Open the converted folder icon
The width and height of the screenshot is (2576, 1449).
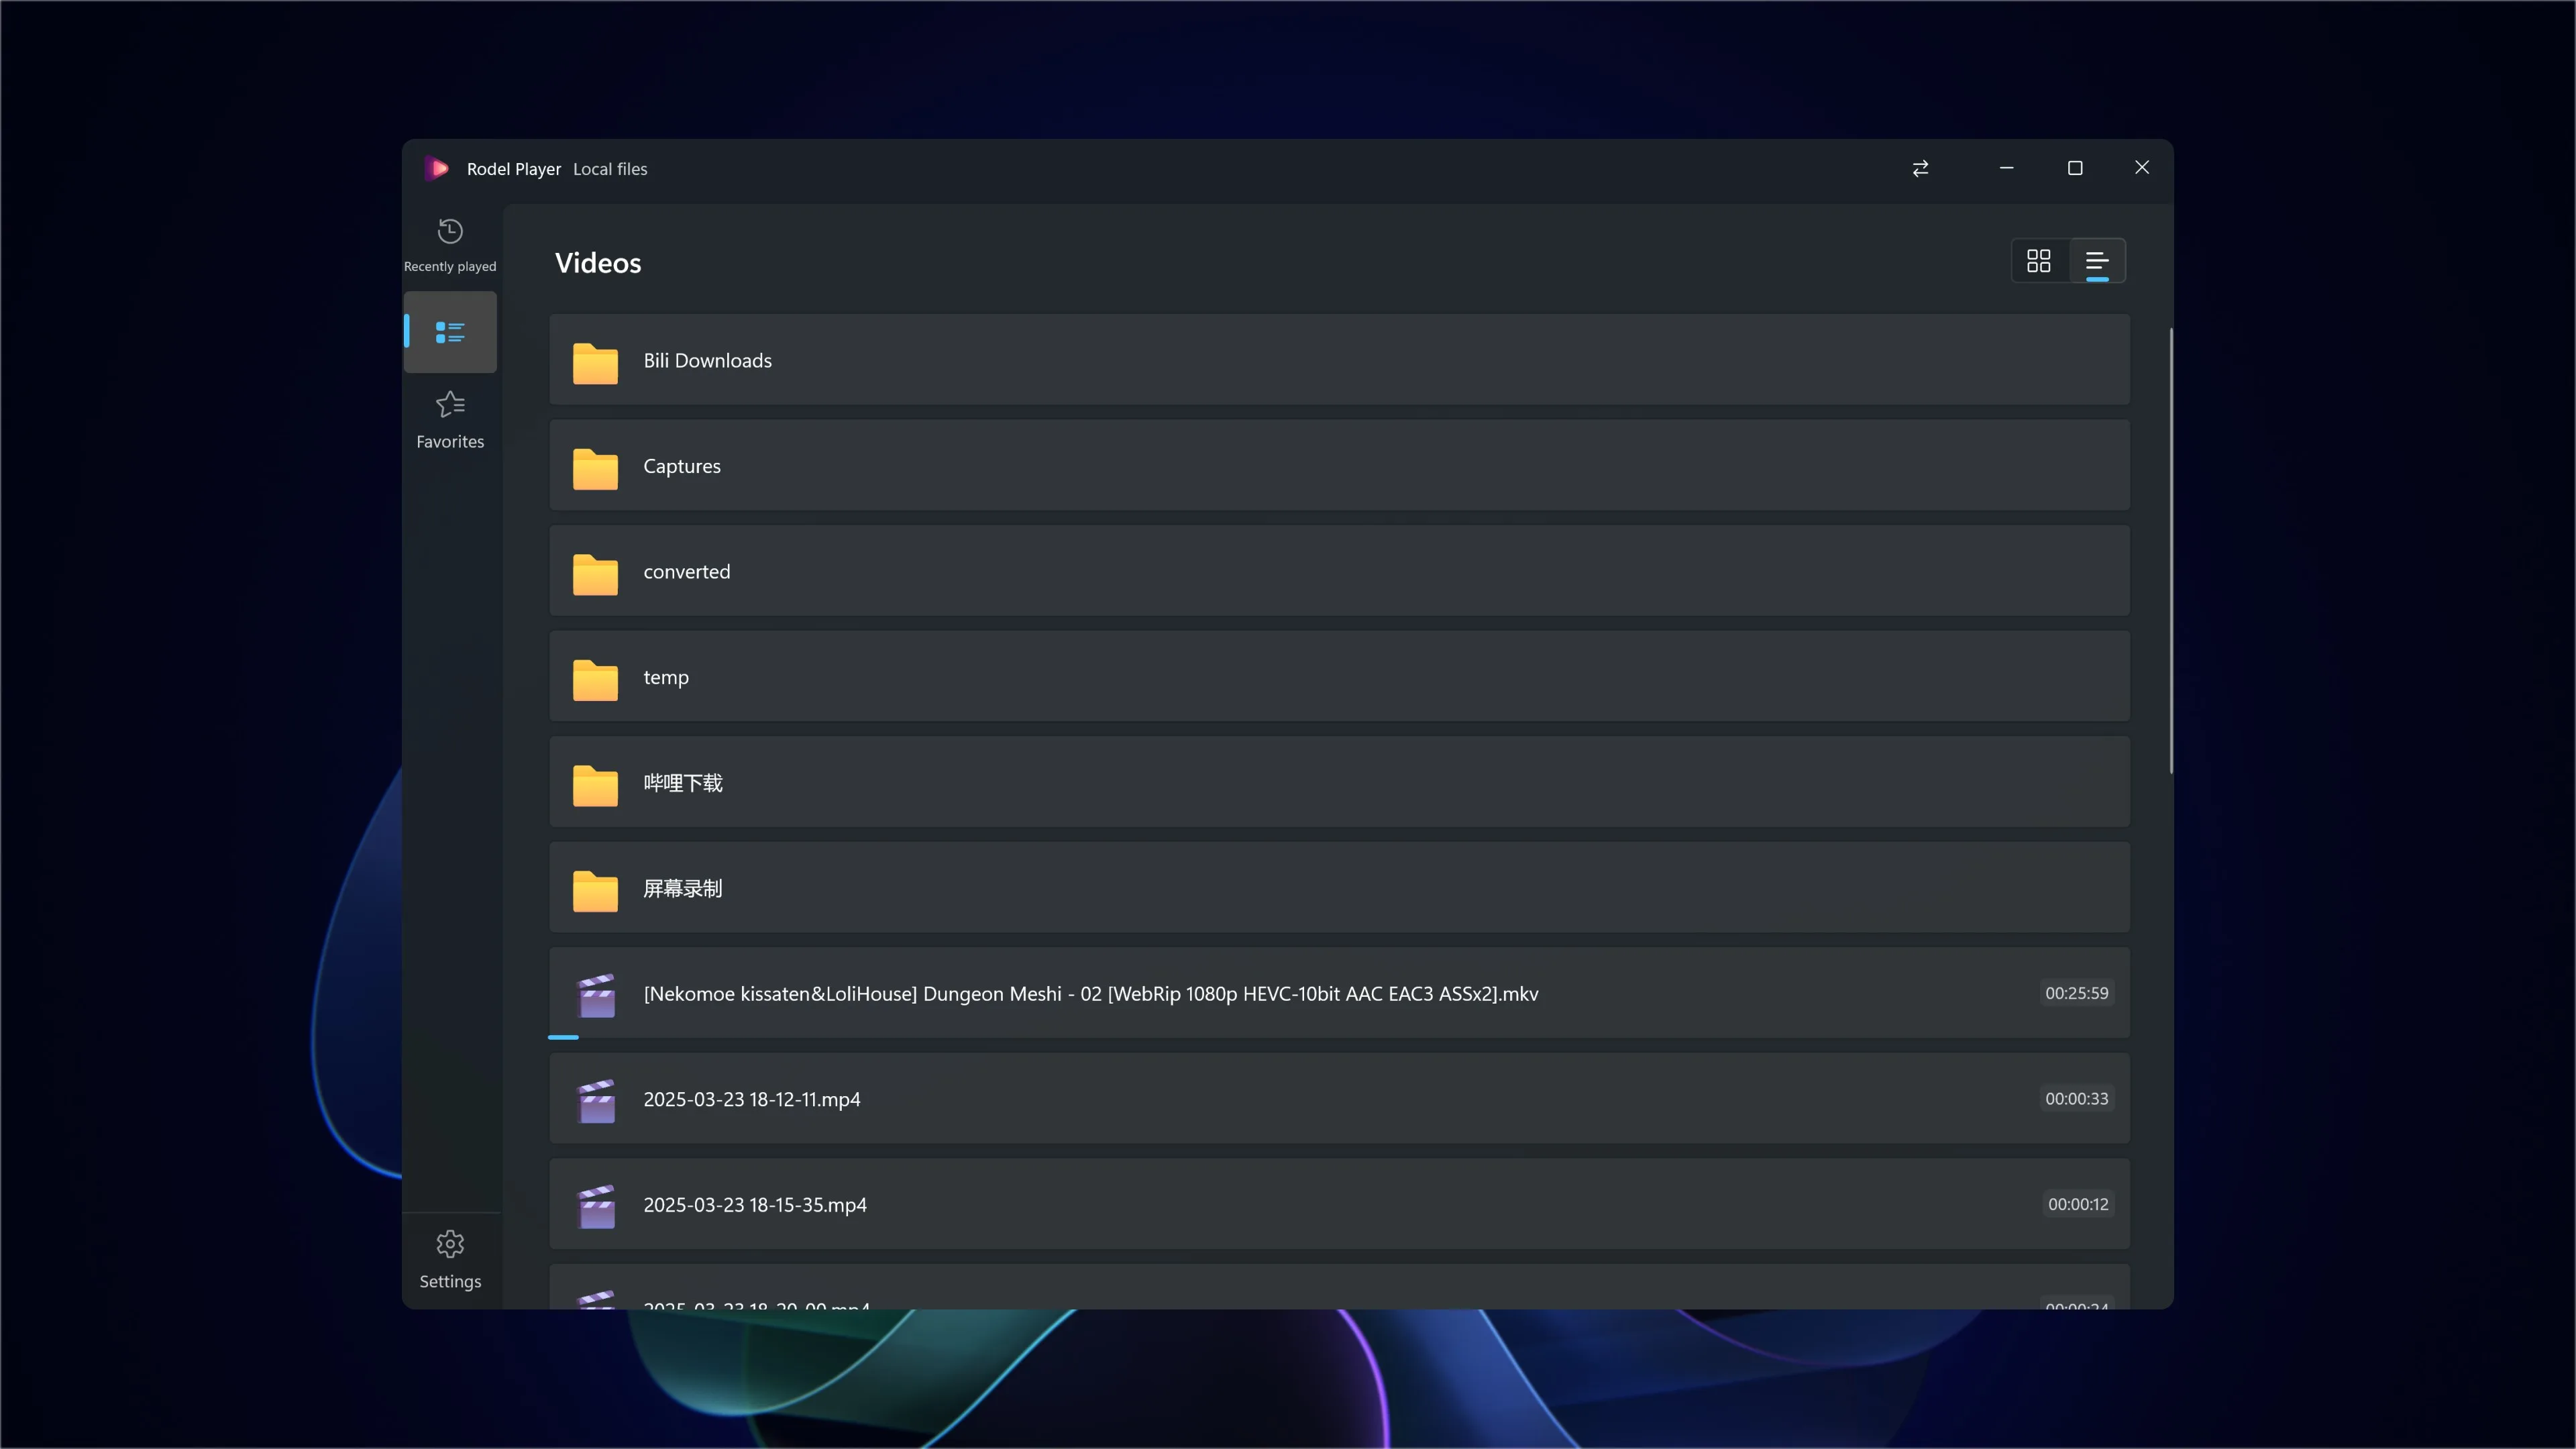pos(595,574)
